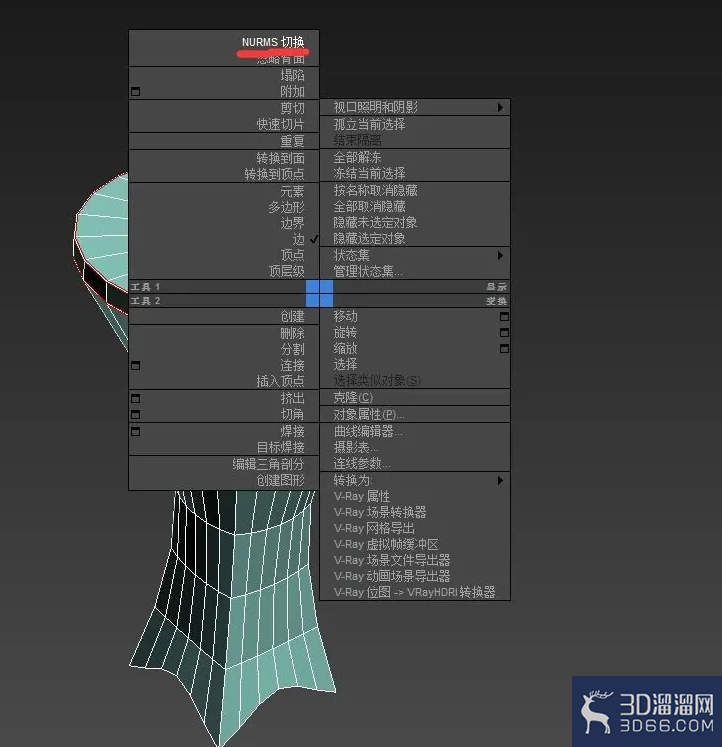Open settings box next to 切角 (Chamfer)
Viewport: 722px width, 747px height.
pos(135,414)
